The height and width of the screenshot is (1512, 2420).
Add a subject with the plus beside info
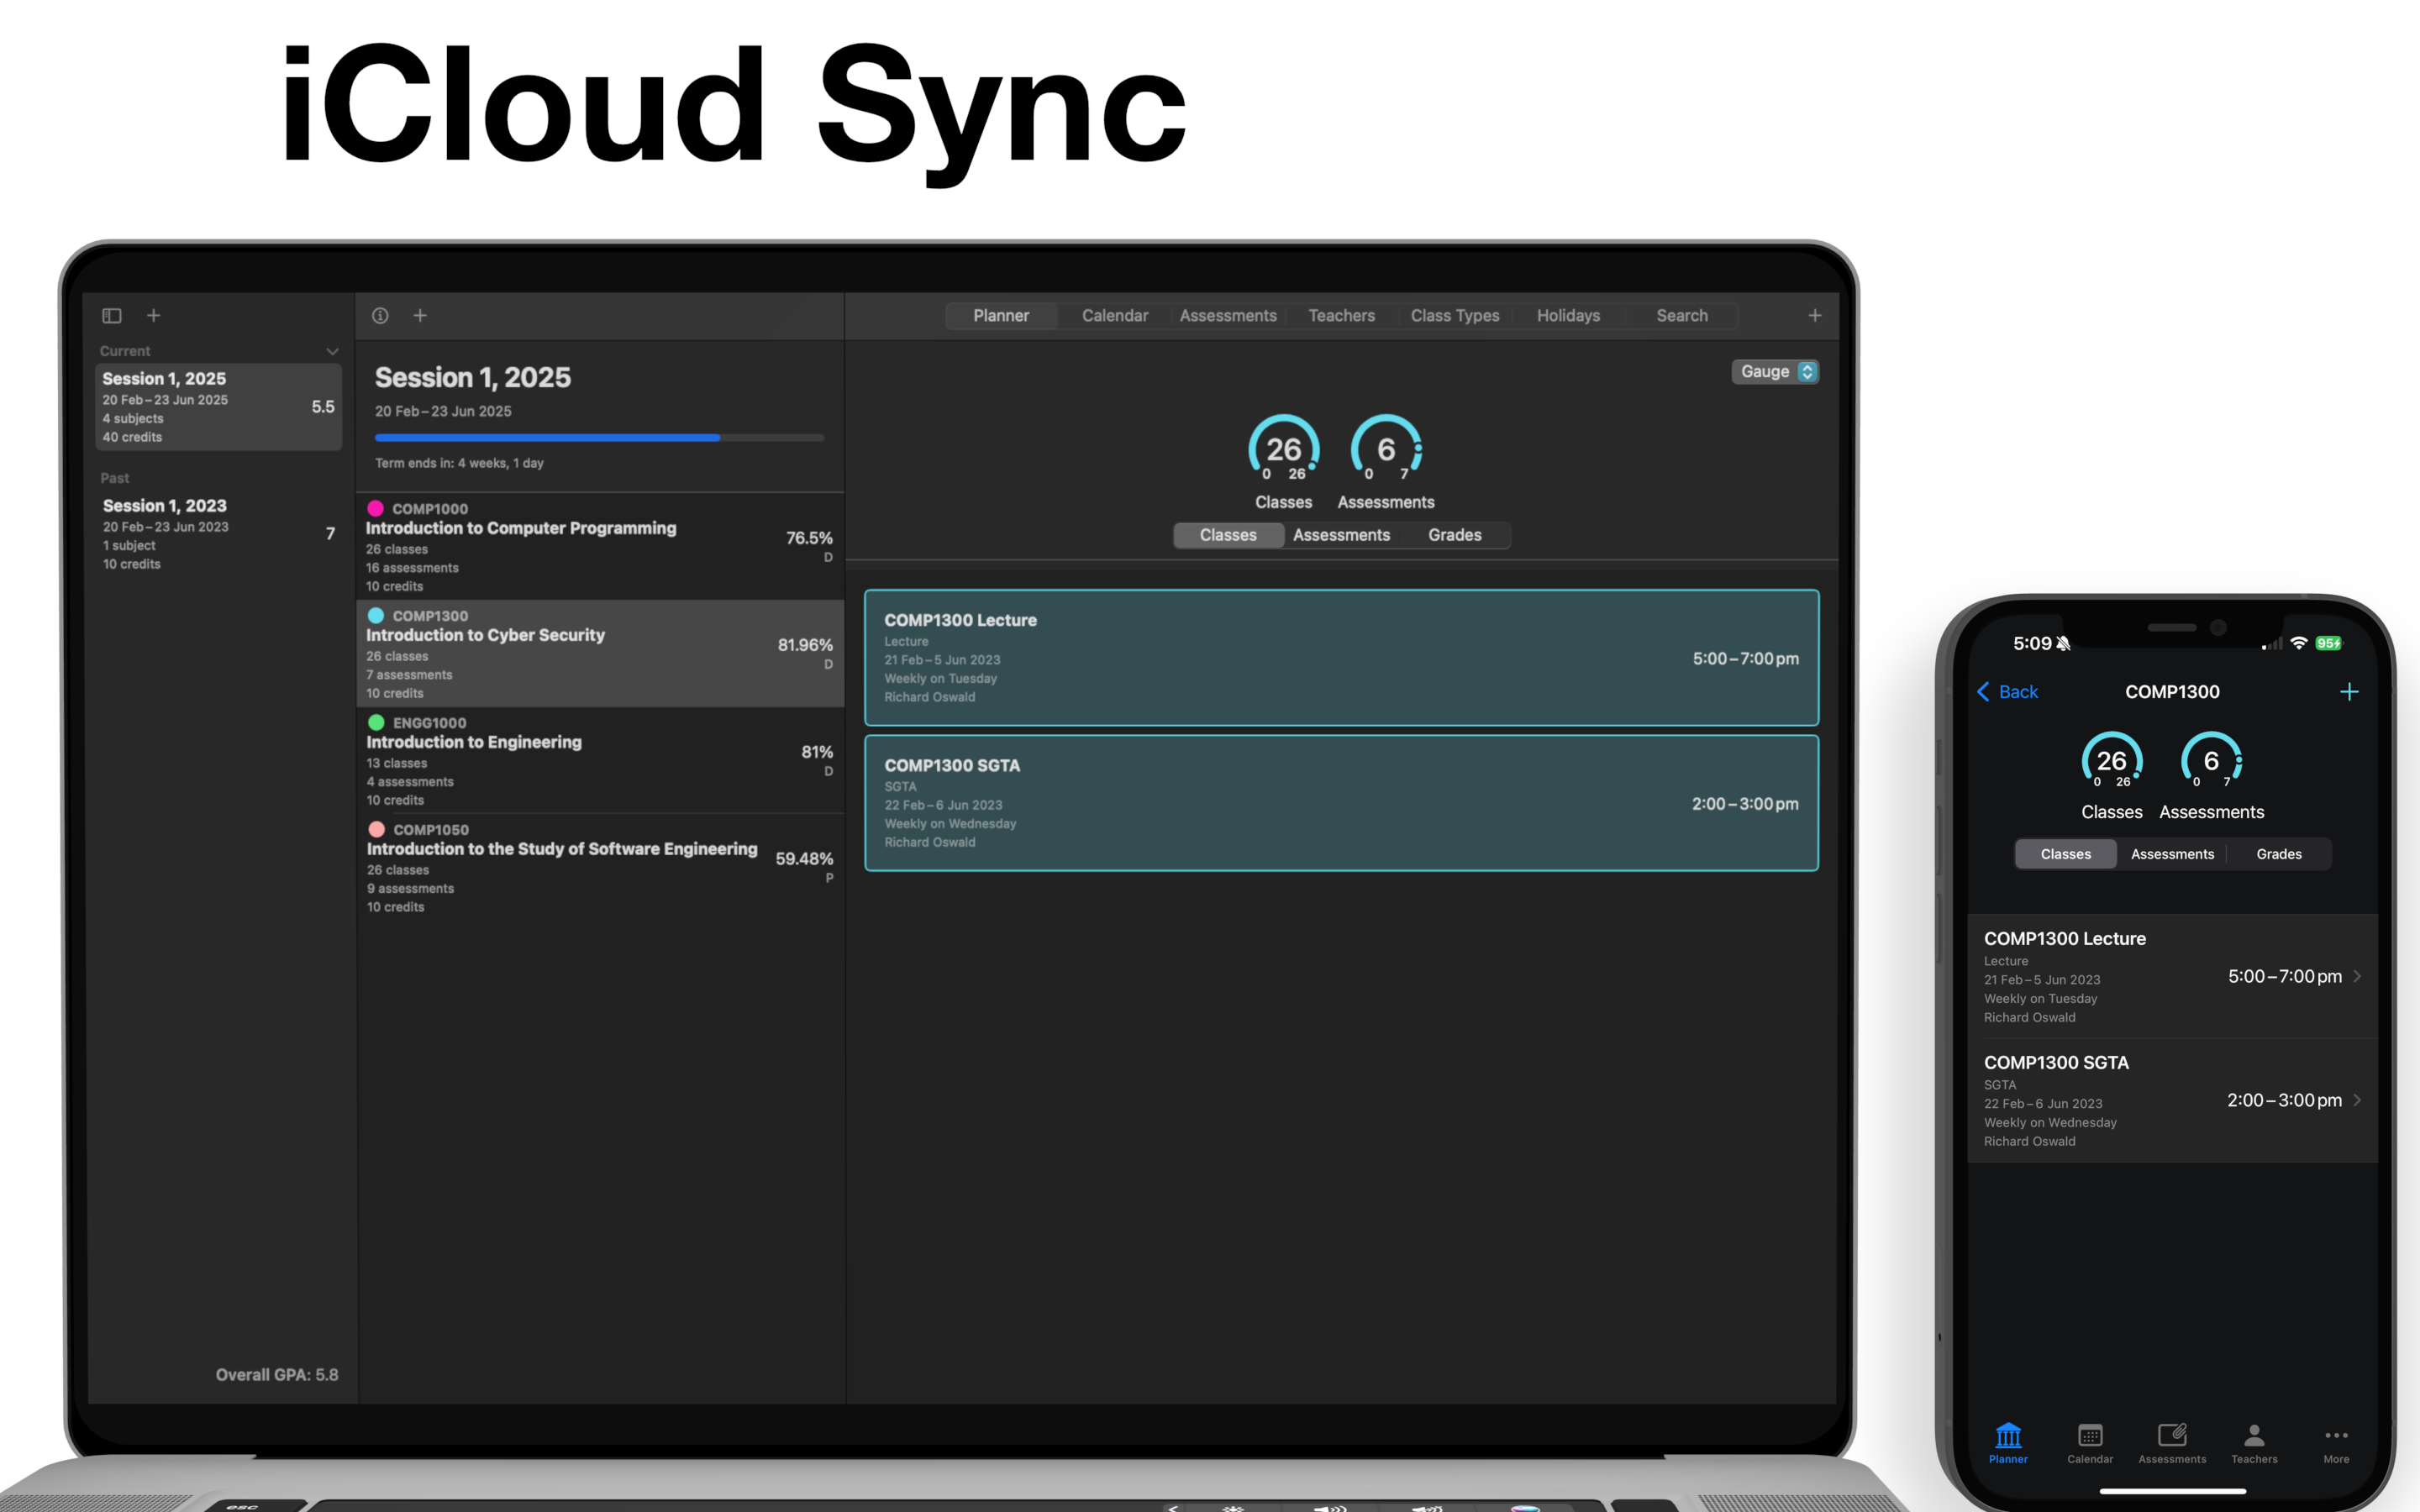click(x=420, y=316)
